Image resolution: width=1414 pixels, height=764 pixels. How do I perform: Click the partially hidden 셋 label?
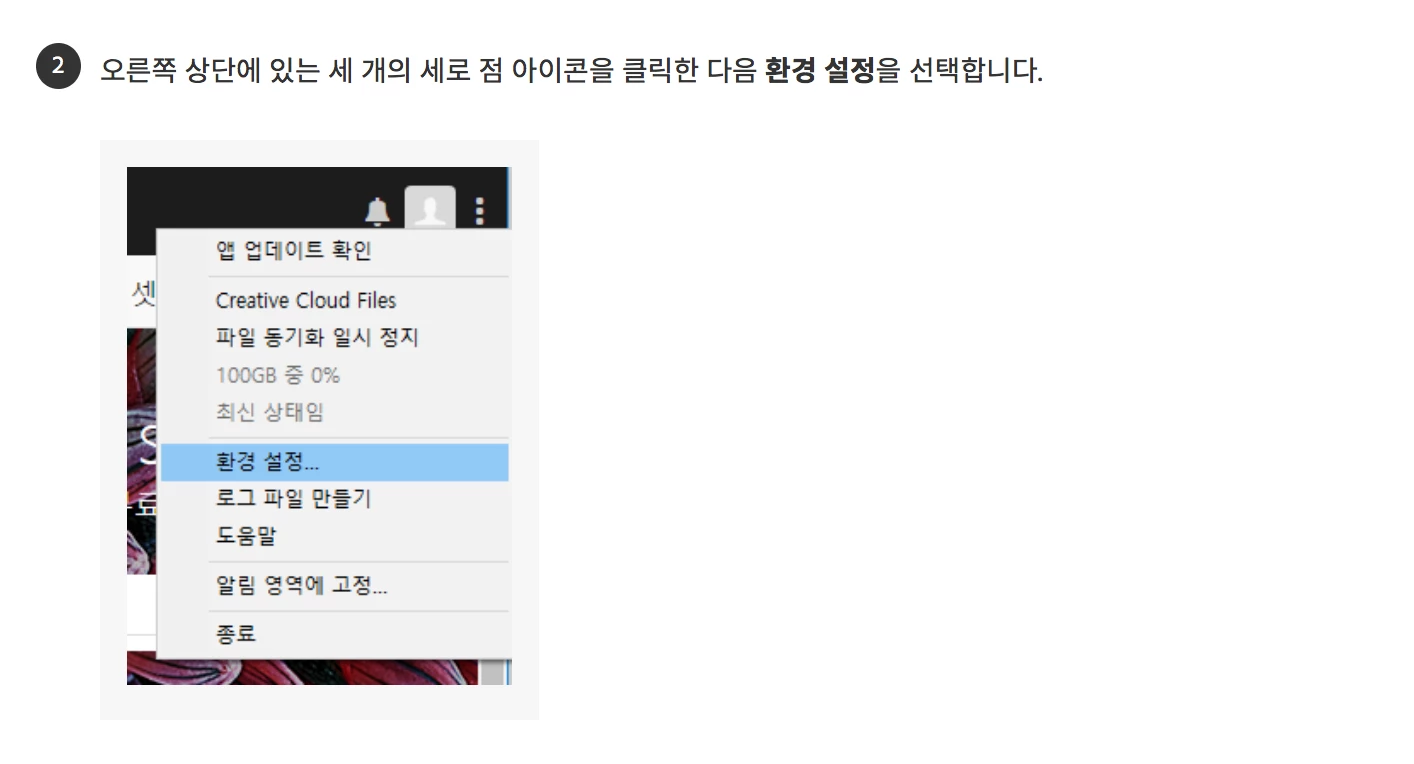(143, 295)
